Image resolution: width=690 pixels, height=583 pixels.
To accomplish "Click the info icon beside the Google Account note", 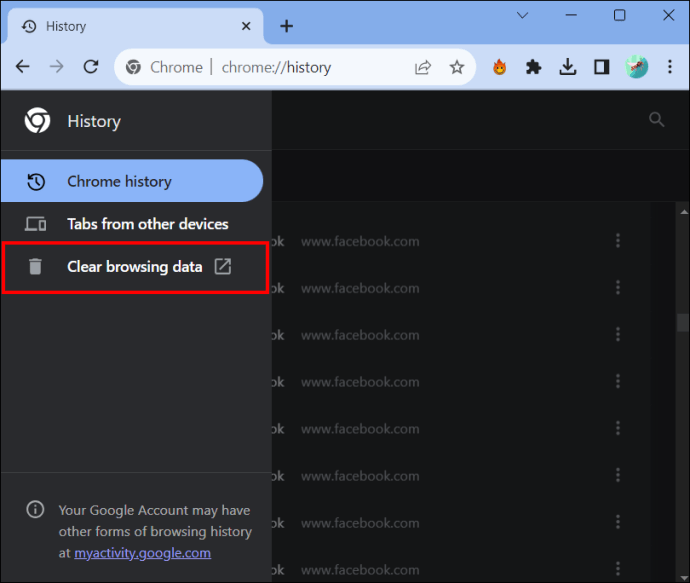I will coord(35,510).
